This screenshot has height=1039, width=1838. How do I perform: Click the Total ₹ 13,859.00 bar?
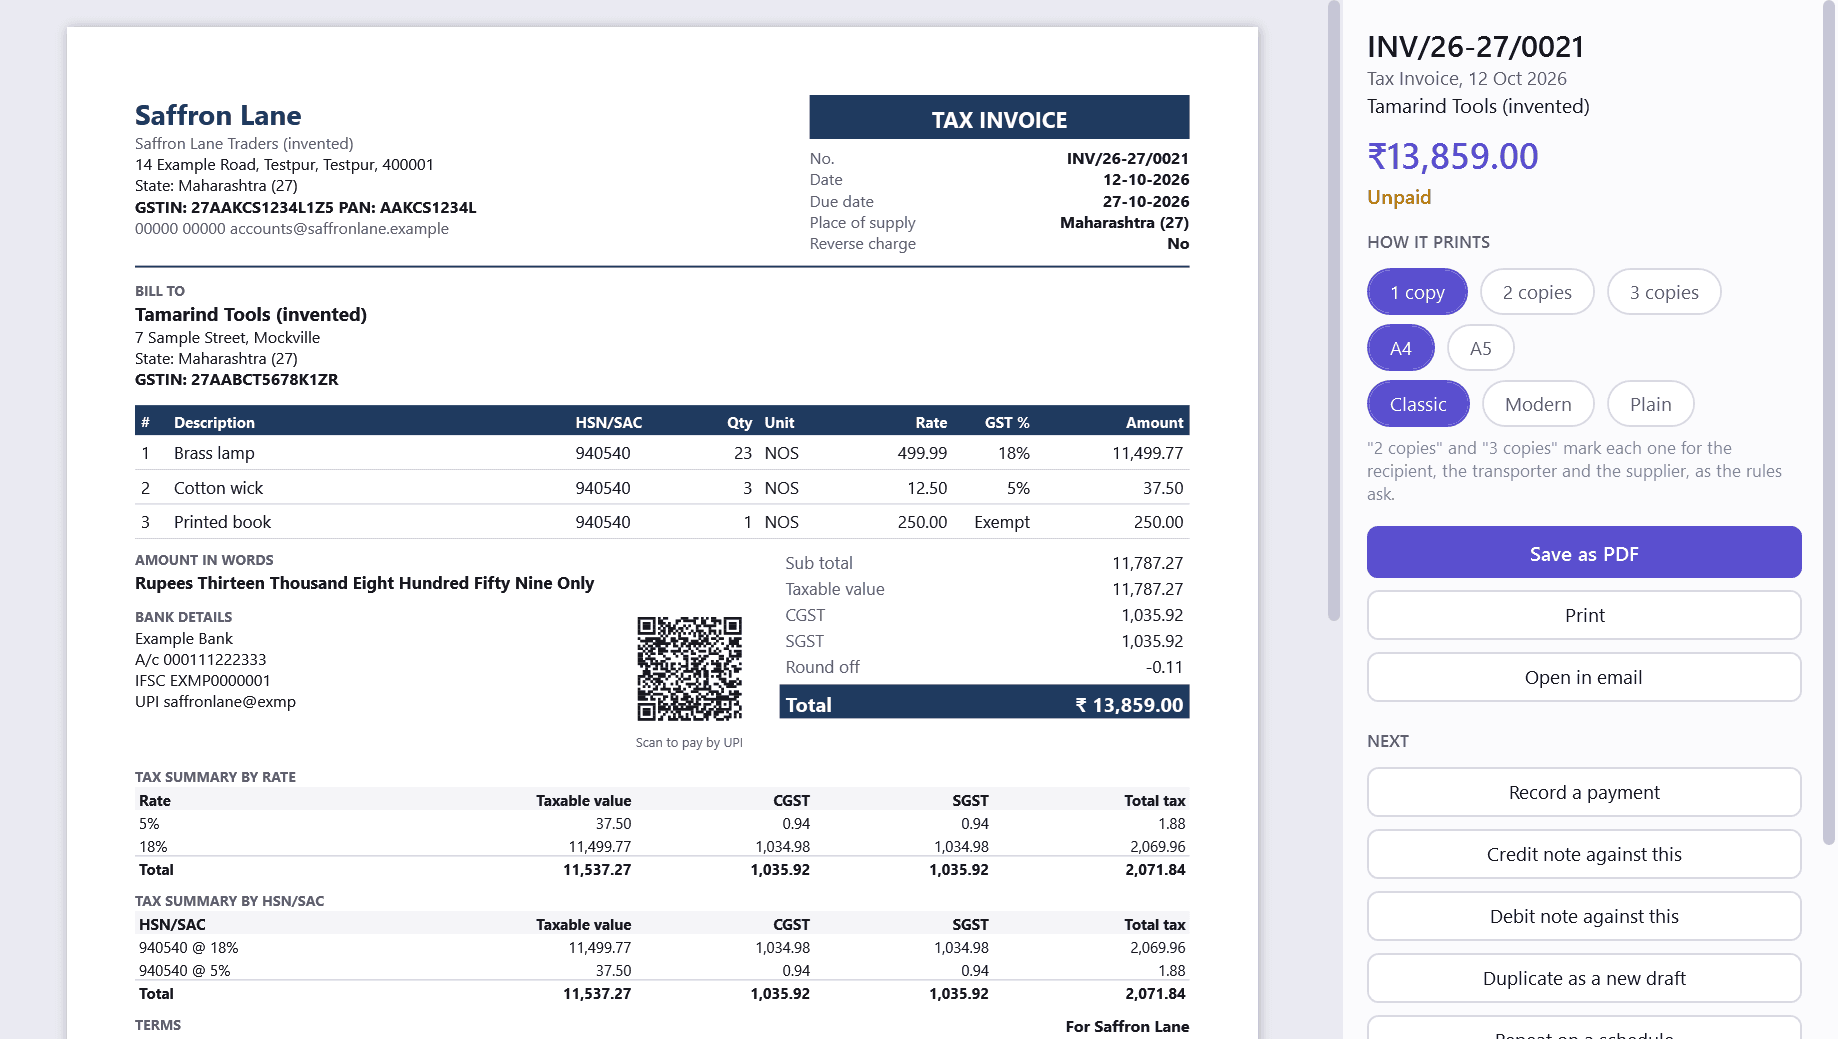984,702
